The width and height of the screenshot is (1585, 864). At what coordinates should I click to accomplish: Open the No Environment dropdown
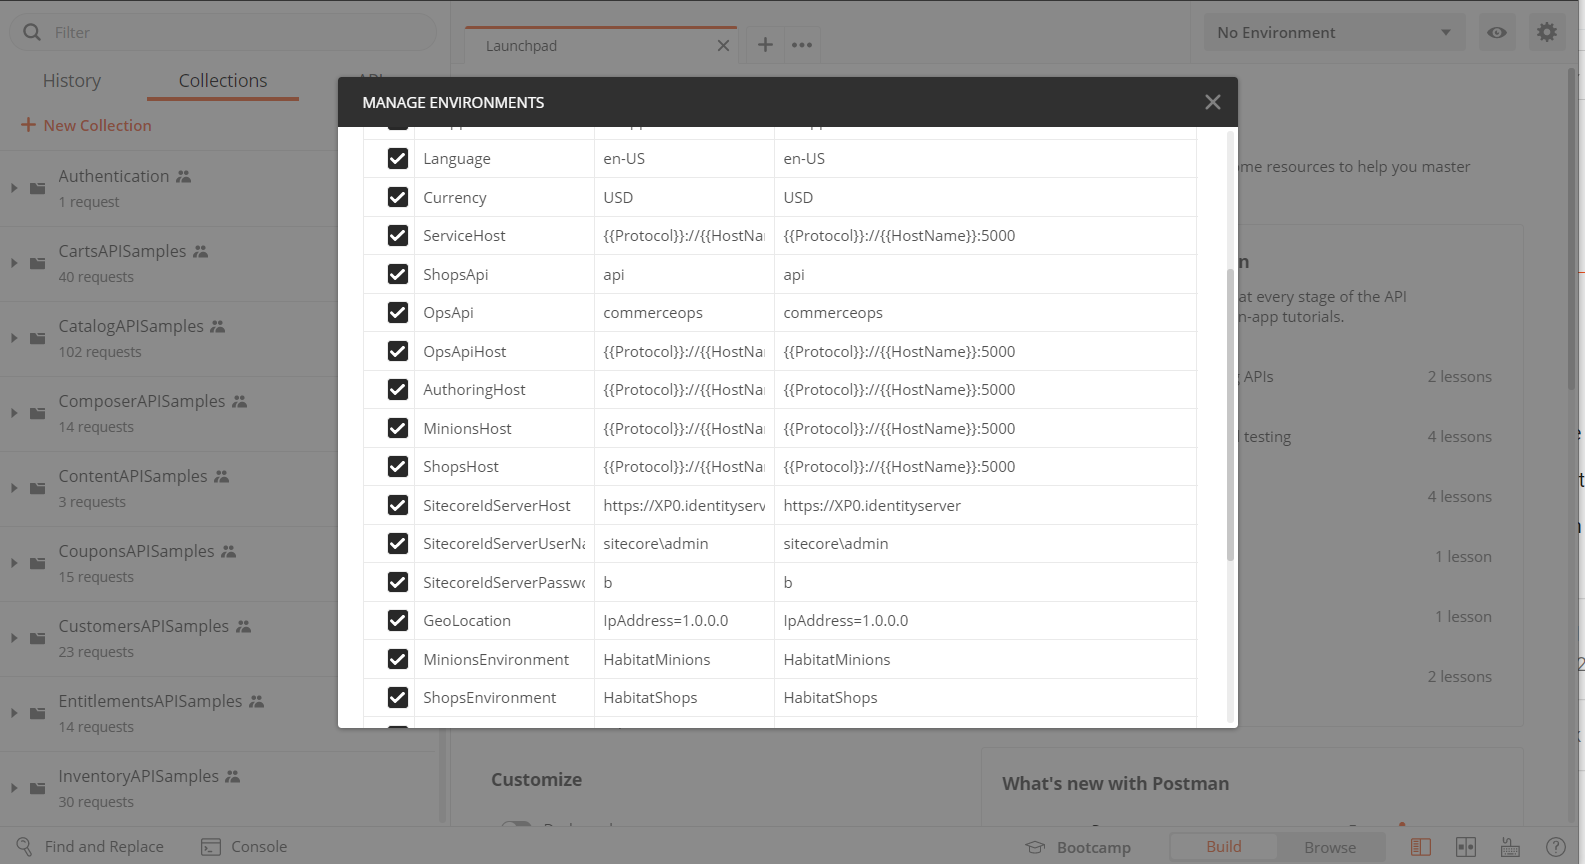point(1334,33)
